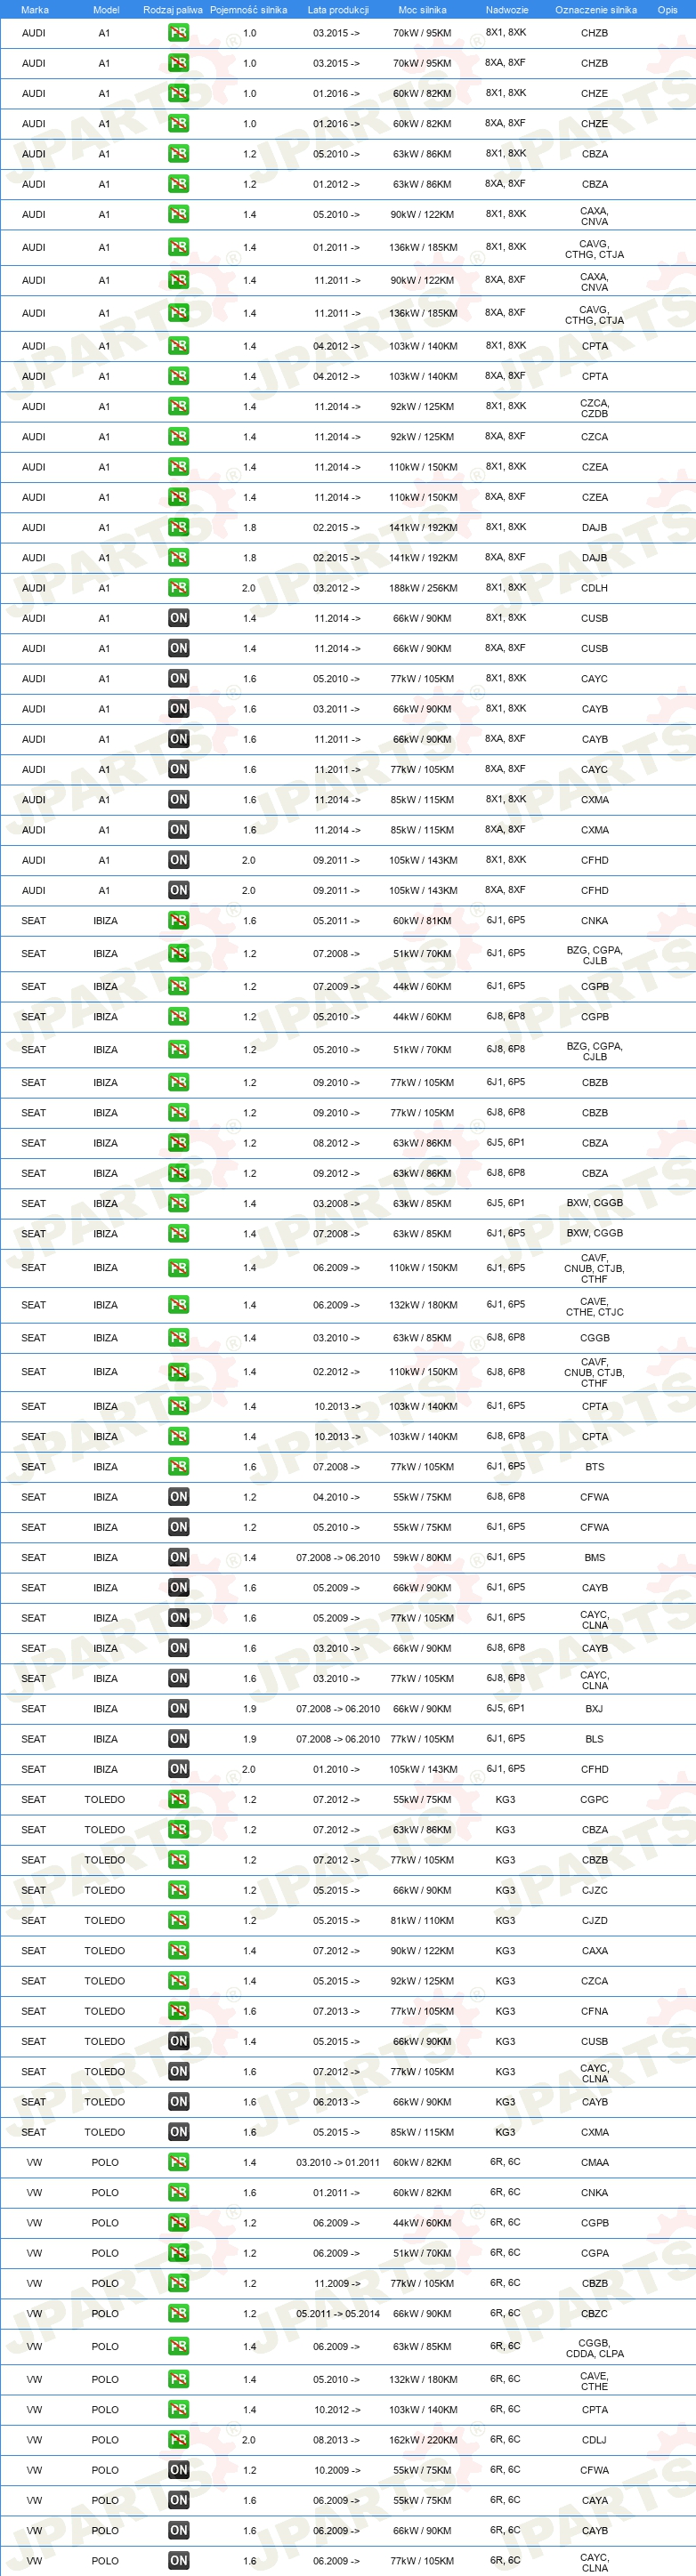The height and width of the screenshot is (2576, 696).
Task: Click the PB icon in the Seat Ibiza CNKA row
Action: tap(178, 920)
